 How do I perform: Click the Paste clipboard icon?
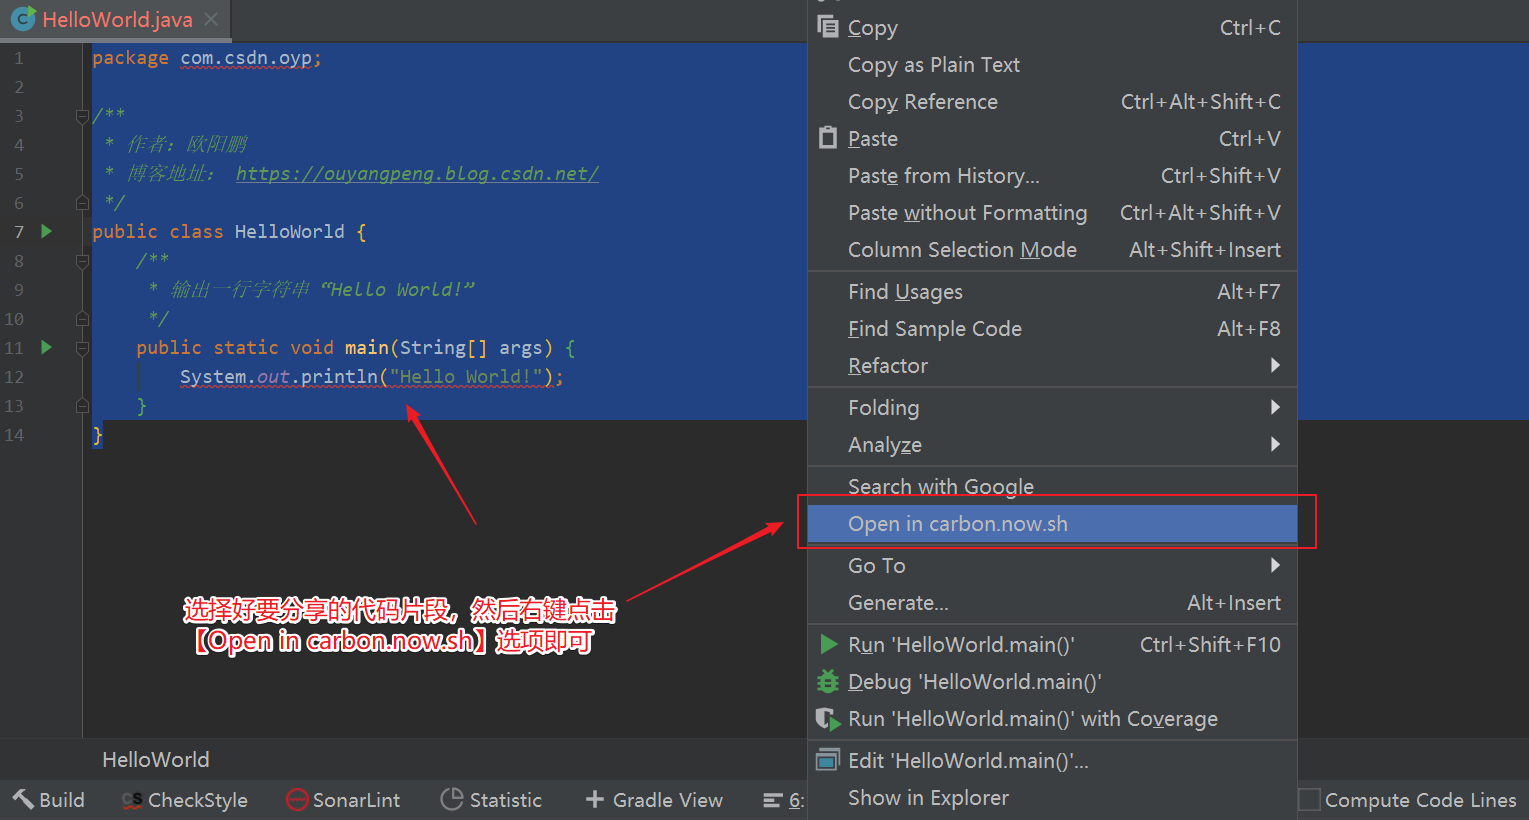828,138
